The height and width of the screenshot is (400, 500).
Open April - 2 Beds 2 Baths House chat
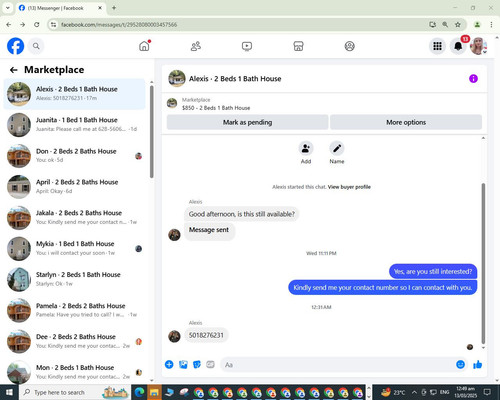tap(74, 187)
